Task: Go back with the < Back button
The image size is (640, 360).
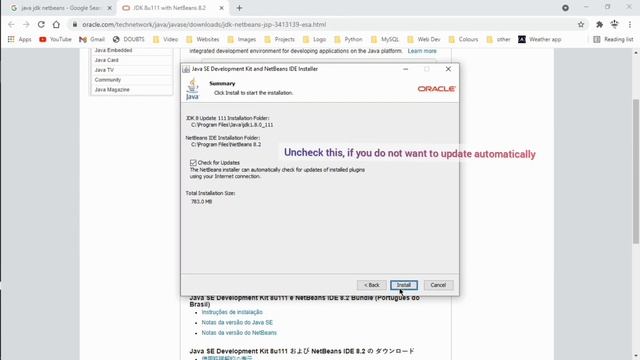Action: (x=371, y=285)
